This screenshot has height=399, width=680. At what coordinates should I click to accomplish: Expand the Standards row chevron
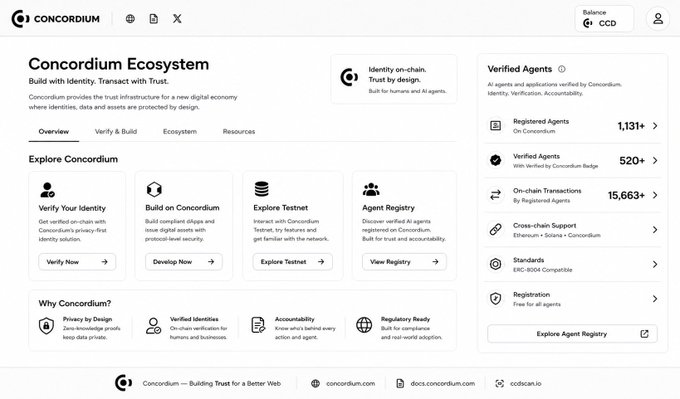tap(655, 264)
